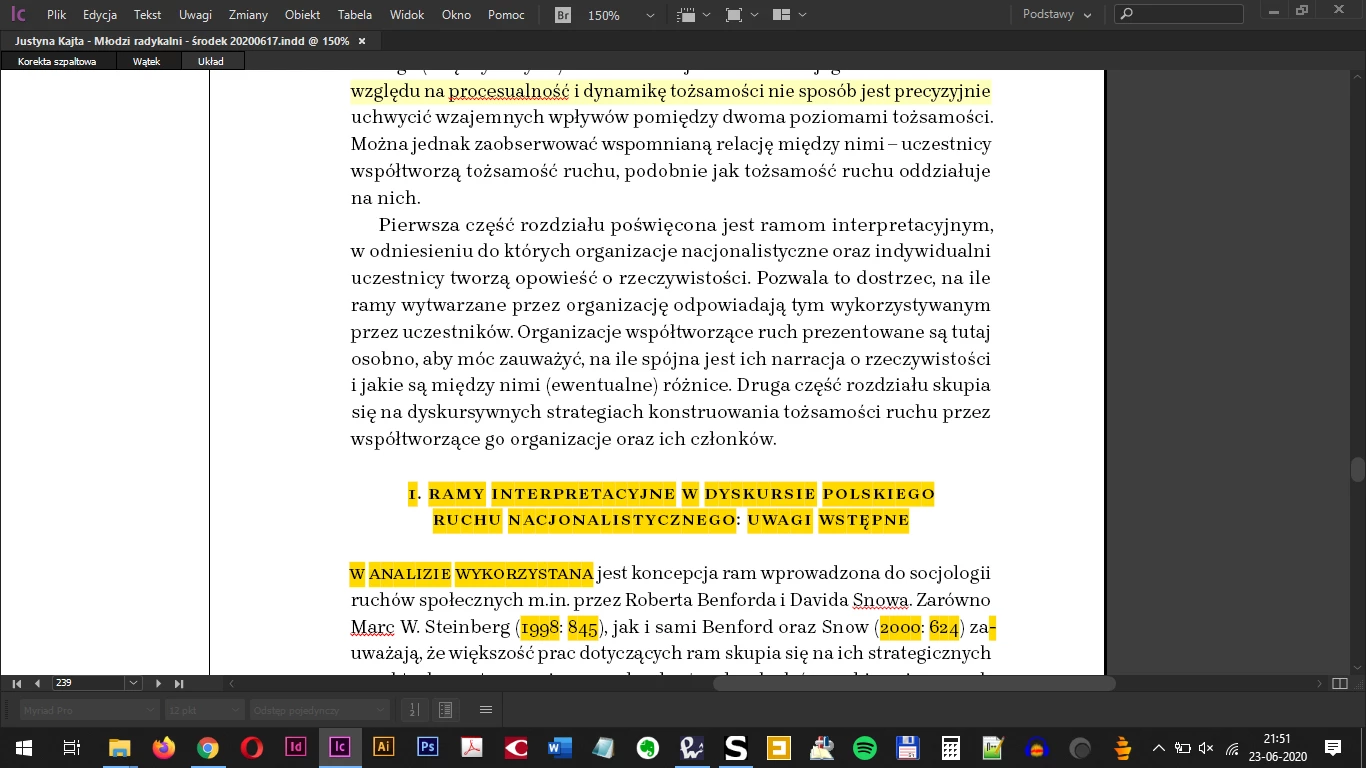Open the Uwagi menu
This screenshot has width=1366, height=768.
coord(195,15)
